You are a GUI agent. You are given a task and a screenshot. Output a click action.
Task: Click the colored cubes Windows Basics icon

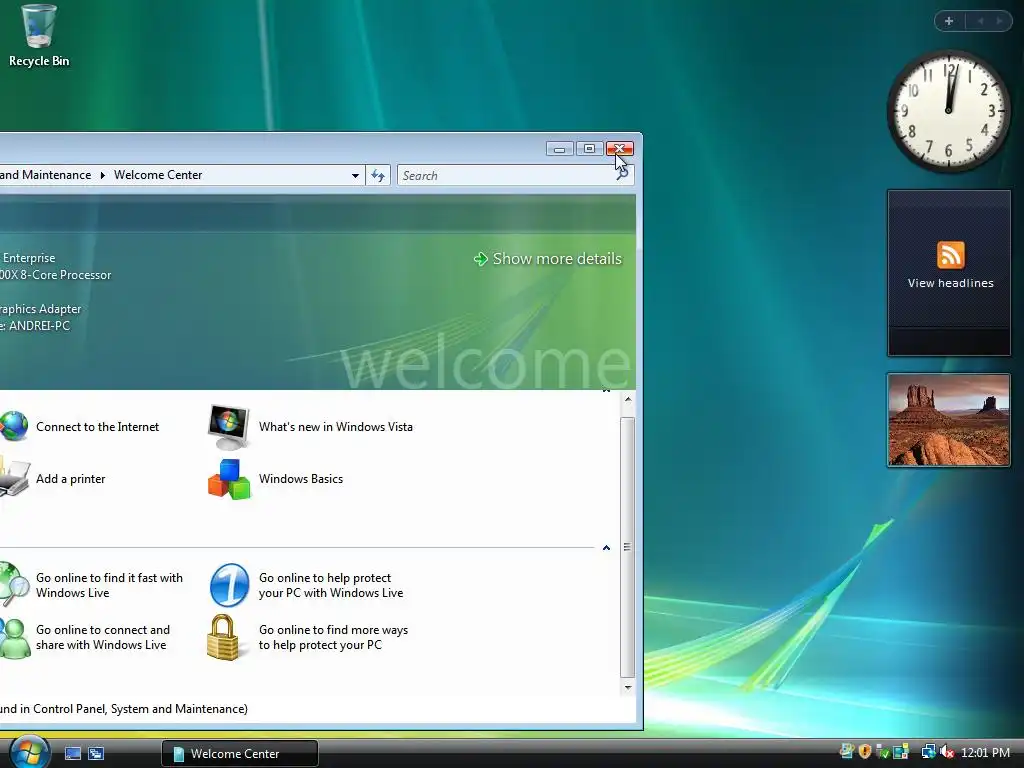tap(229, 479)
